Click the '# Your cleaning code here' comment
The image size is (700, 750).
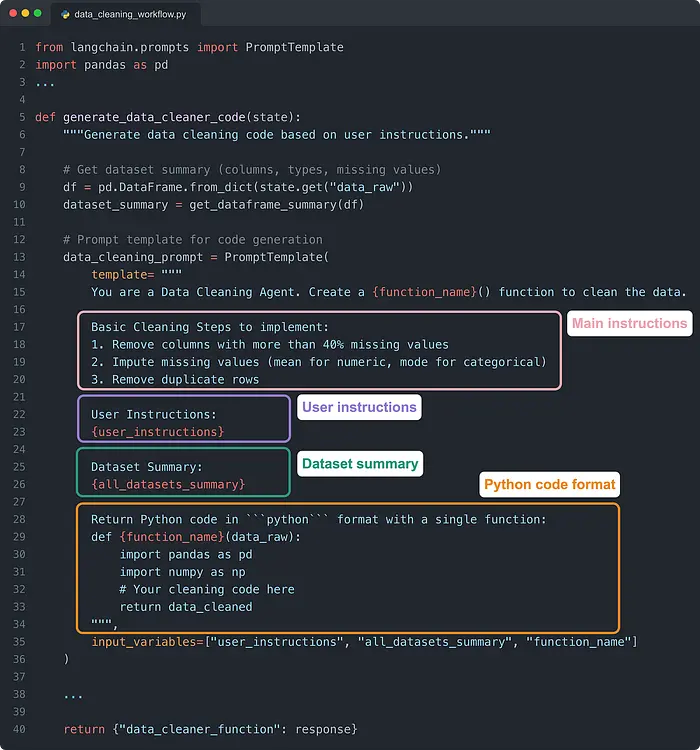207,589
